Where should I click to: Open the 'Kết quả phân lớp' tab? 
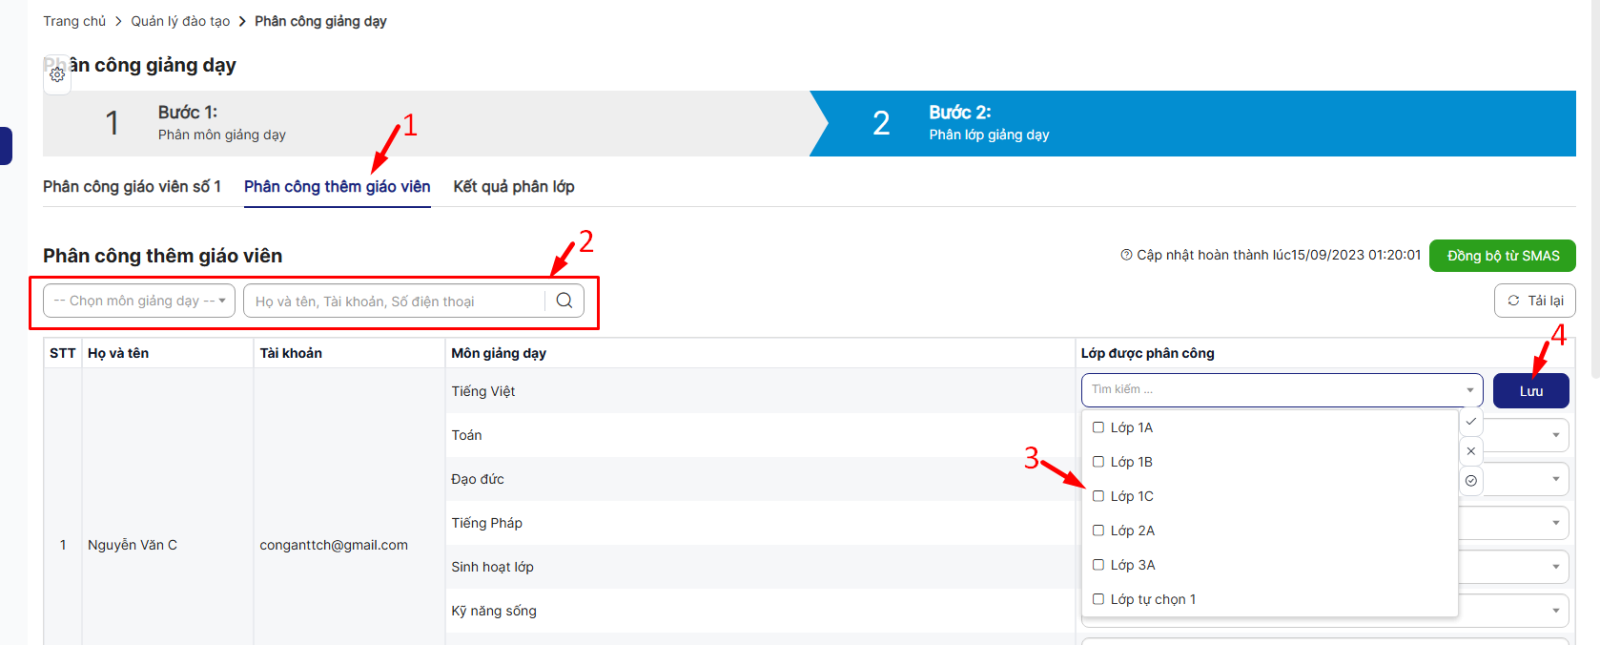tap(513, 187)
